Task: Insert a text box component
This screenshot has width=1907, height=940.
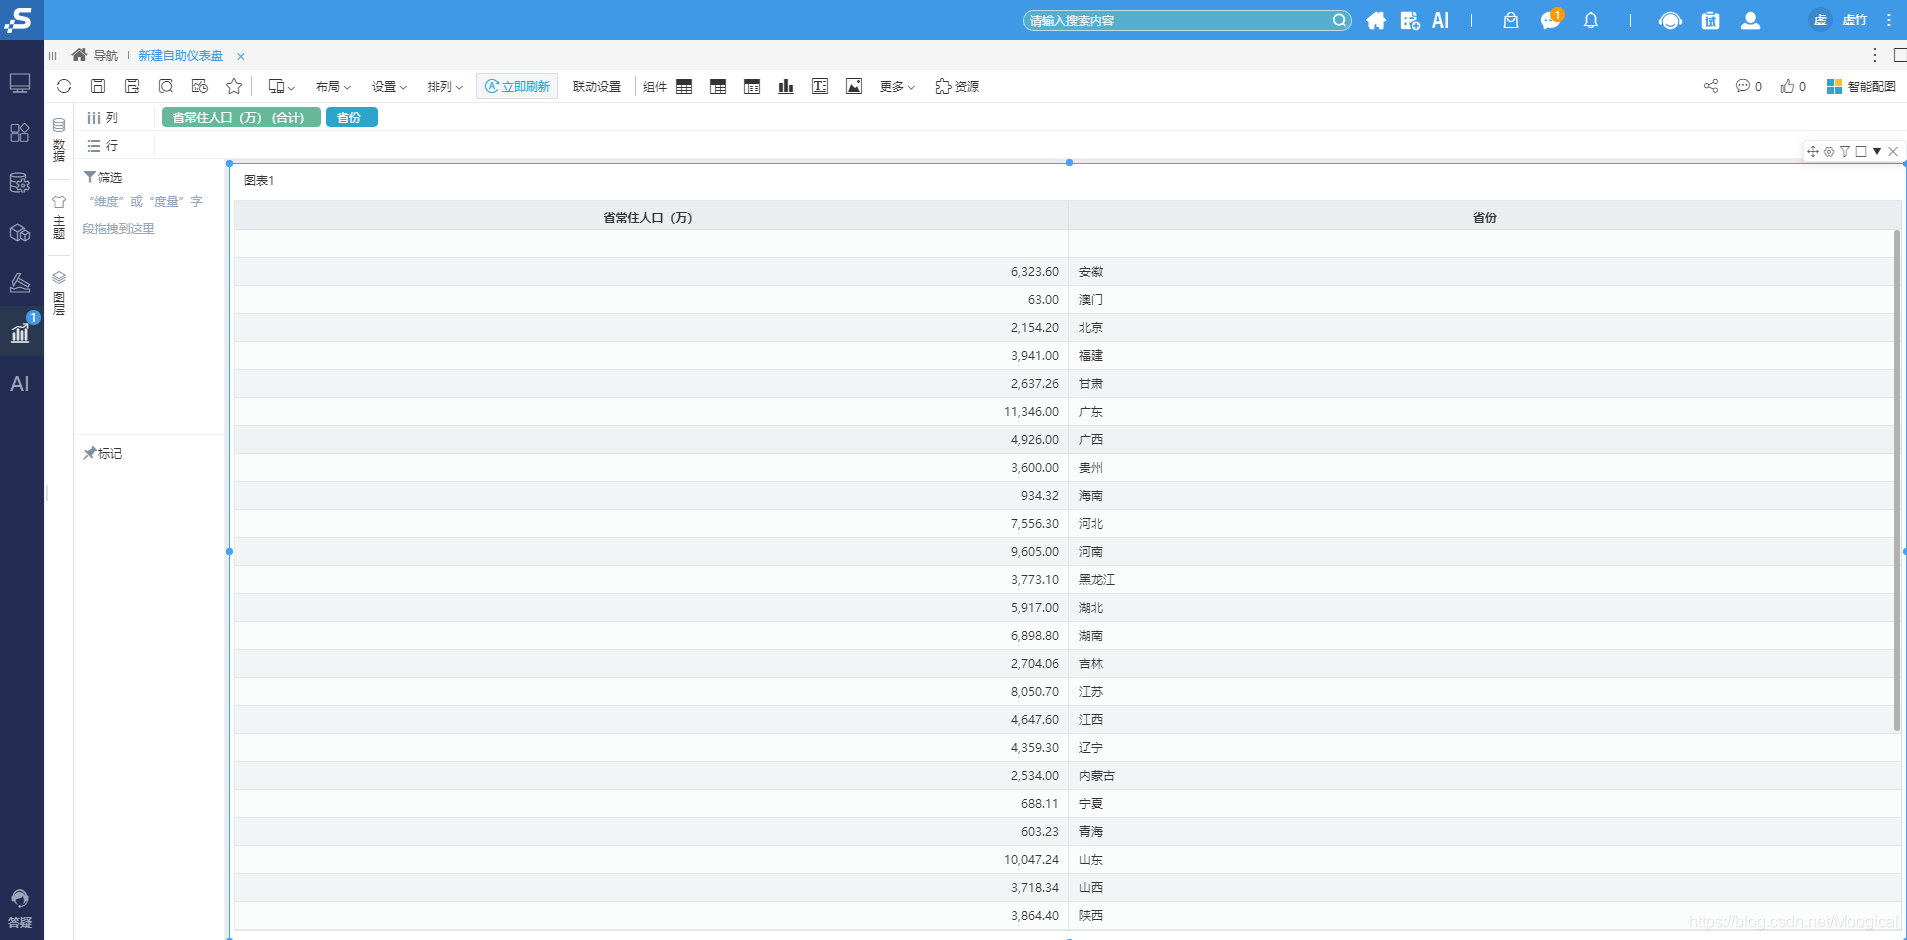Action: [820, 86]
